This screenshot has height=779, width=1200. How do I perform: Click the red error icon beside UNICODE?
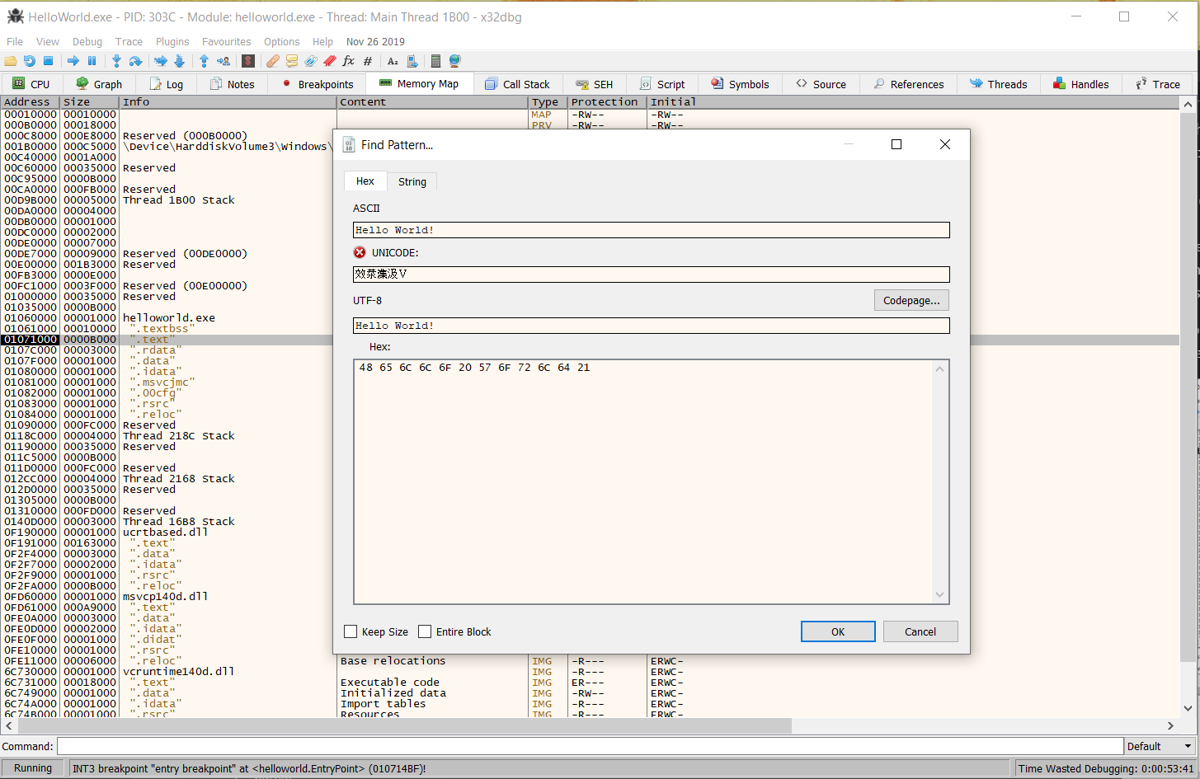[x=360, y=252]
